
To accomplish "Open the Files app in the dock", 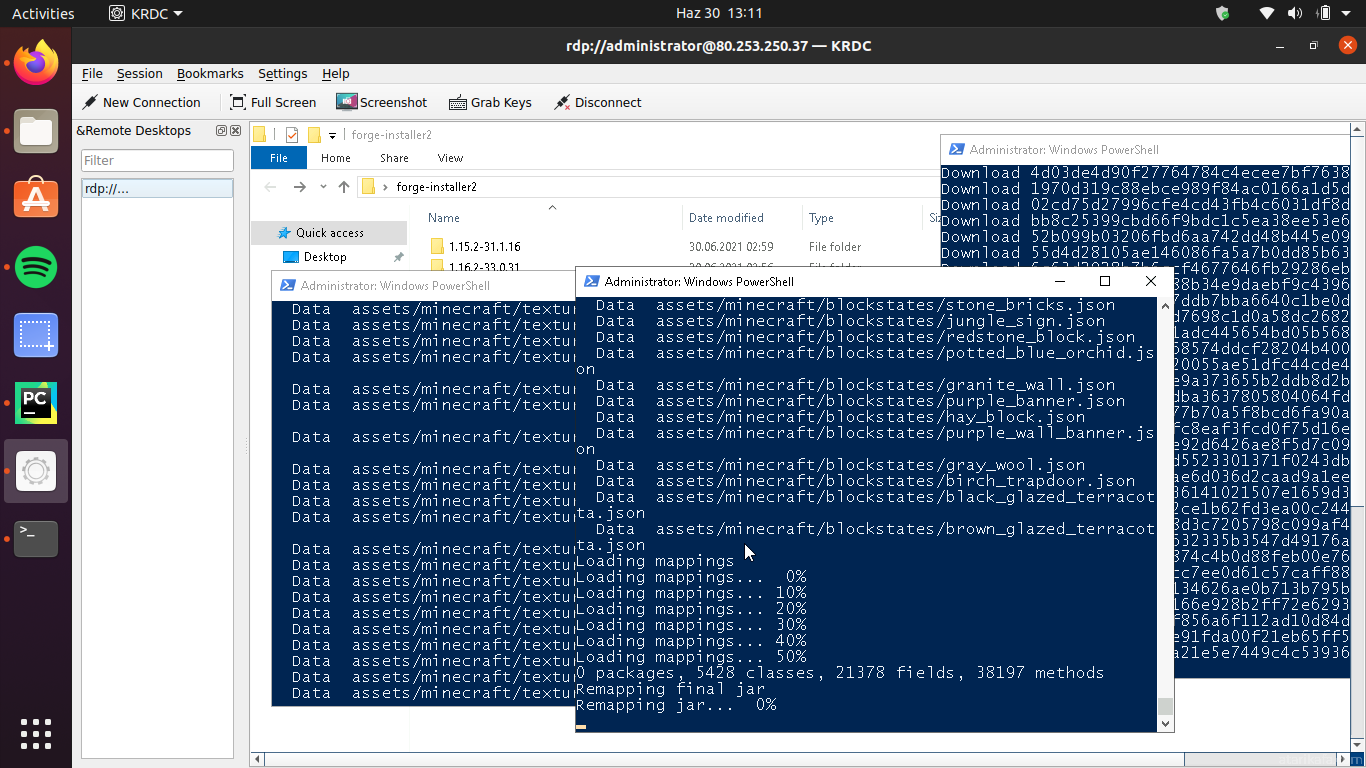I will click(x=36, y=131).
